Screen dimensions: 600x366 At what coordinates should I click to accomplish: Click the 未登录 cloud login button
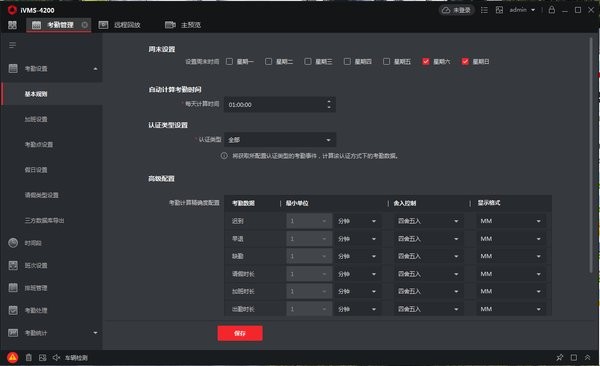457,10
